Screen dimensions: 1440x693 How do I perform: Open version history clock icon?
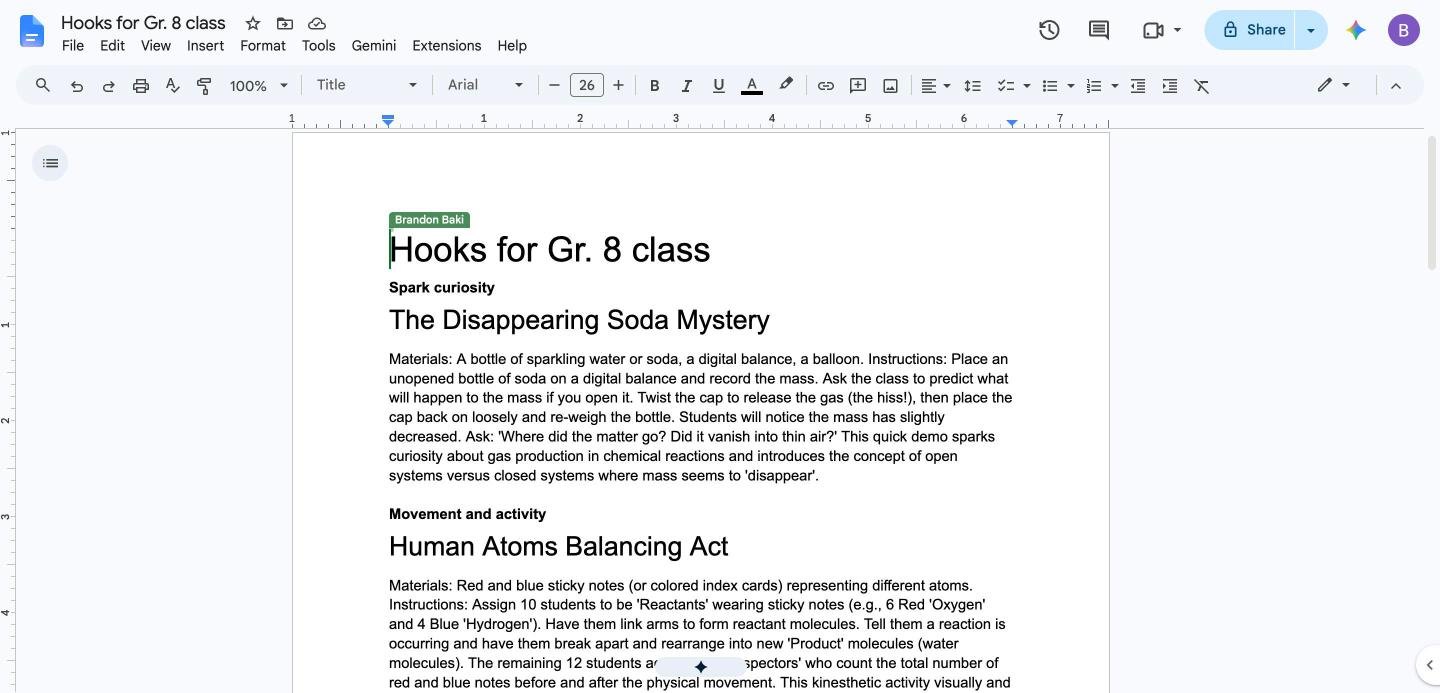point(1049,30)
